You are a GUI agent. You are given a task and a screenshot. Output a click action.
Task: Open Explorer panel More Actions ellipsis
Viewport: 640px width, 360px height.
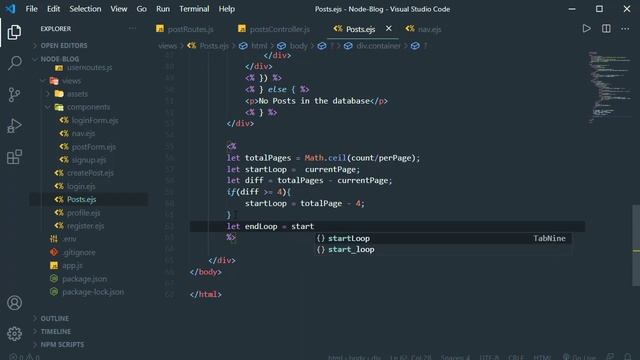132,28
